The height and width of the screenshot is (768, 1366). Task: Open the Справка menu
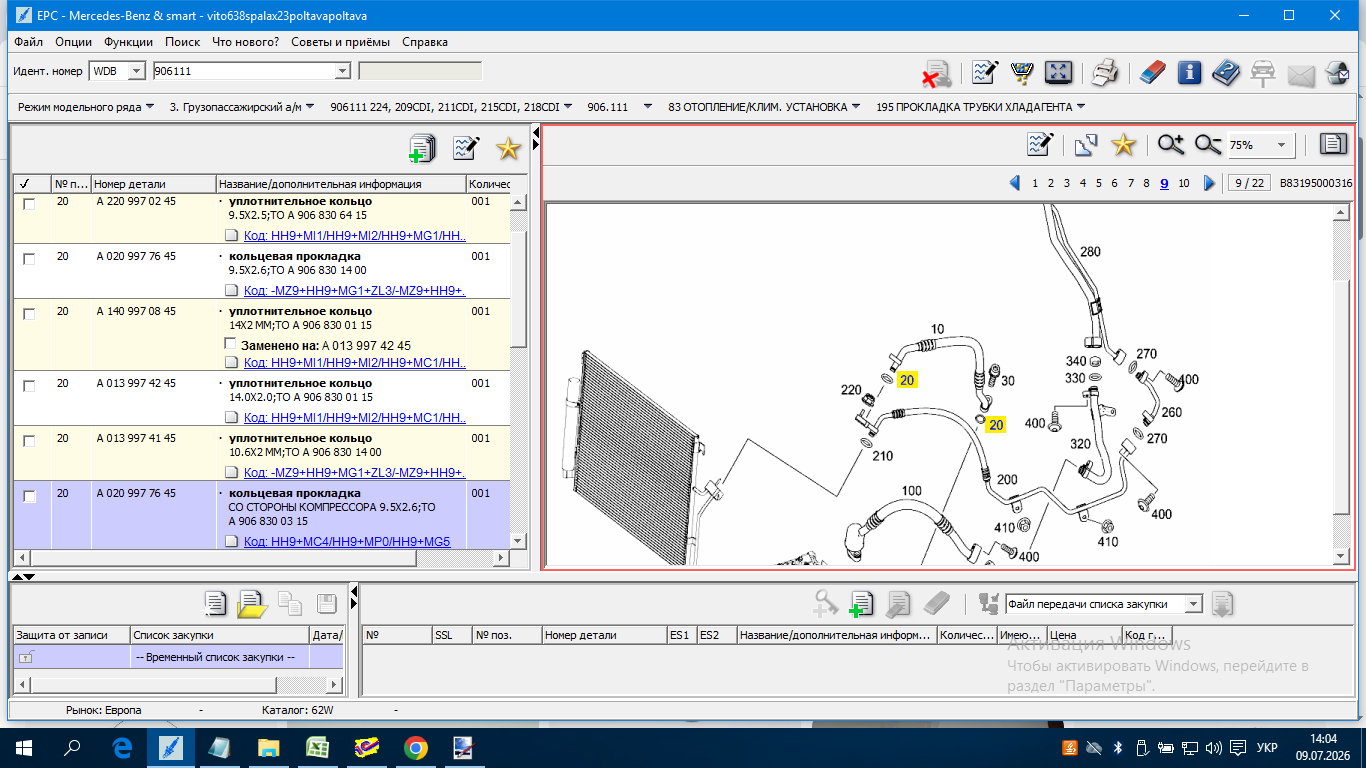click(425, 42)
